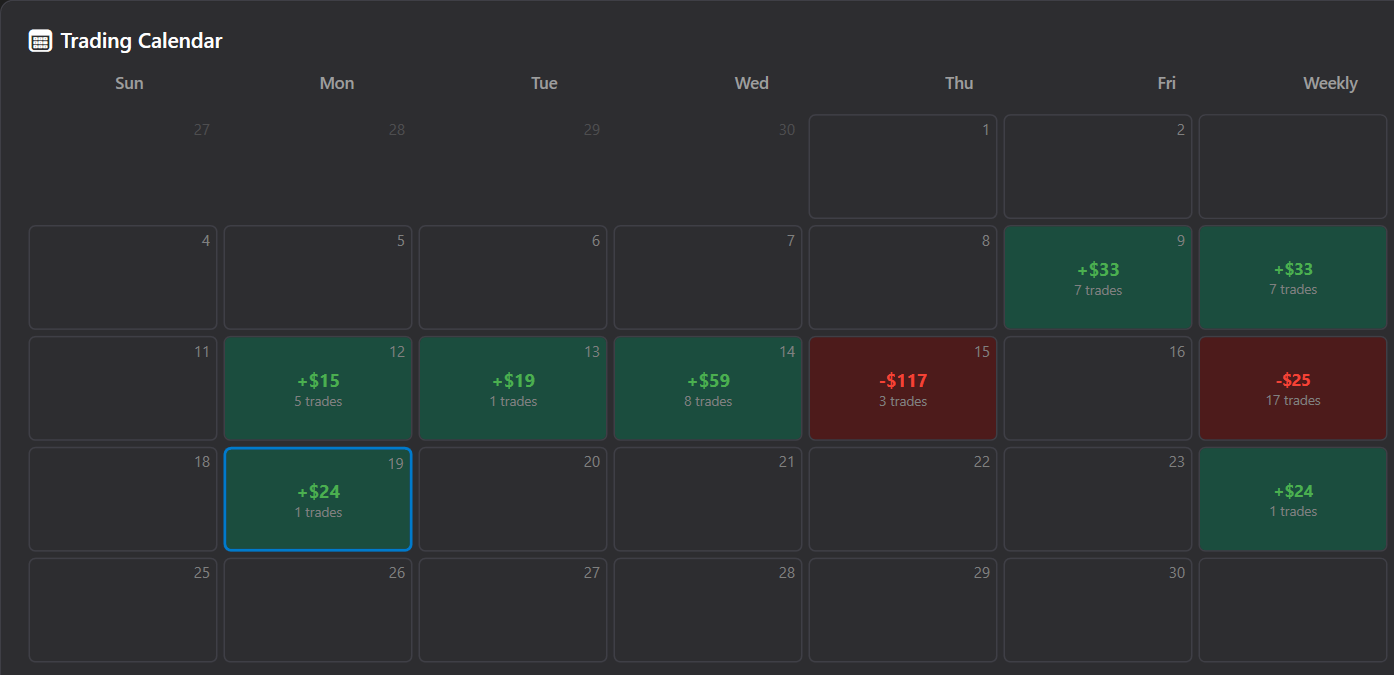Open day 15 losing cell -$117

pyautogui.click(x=903, y=388)
